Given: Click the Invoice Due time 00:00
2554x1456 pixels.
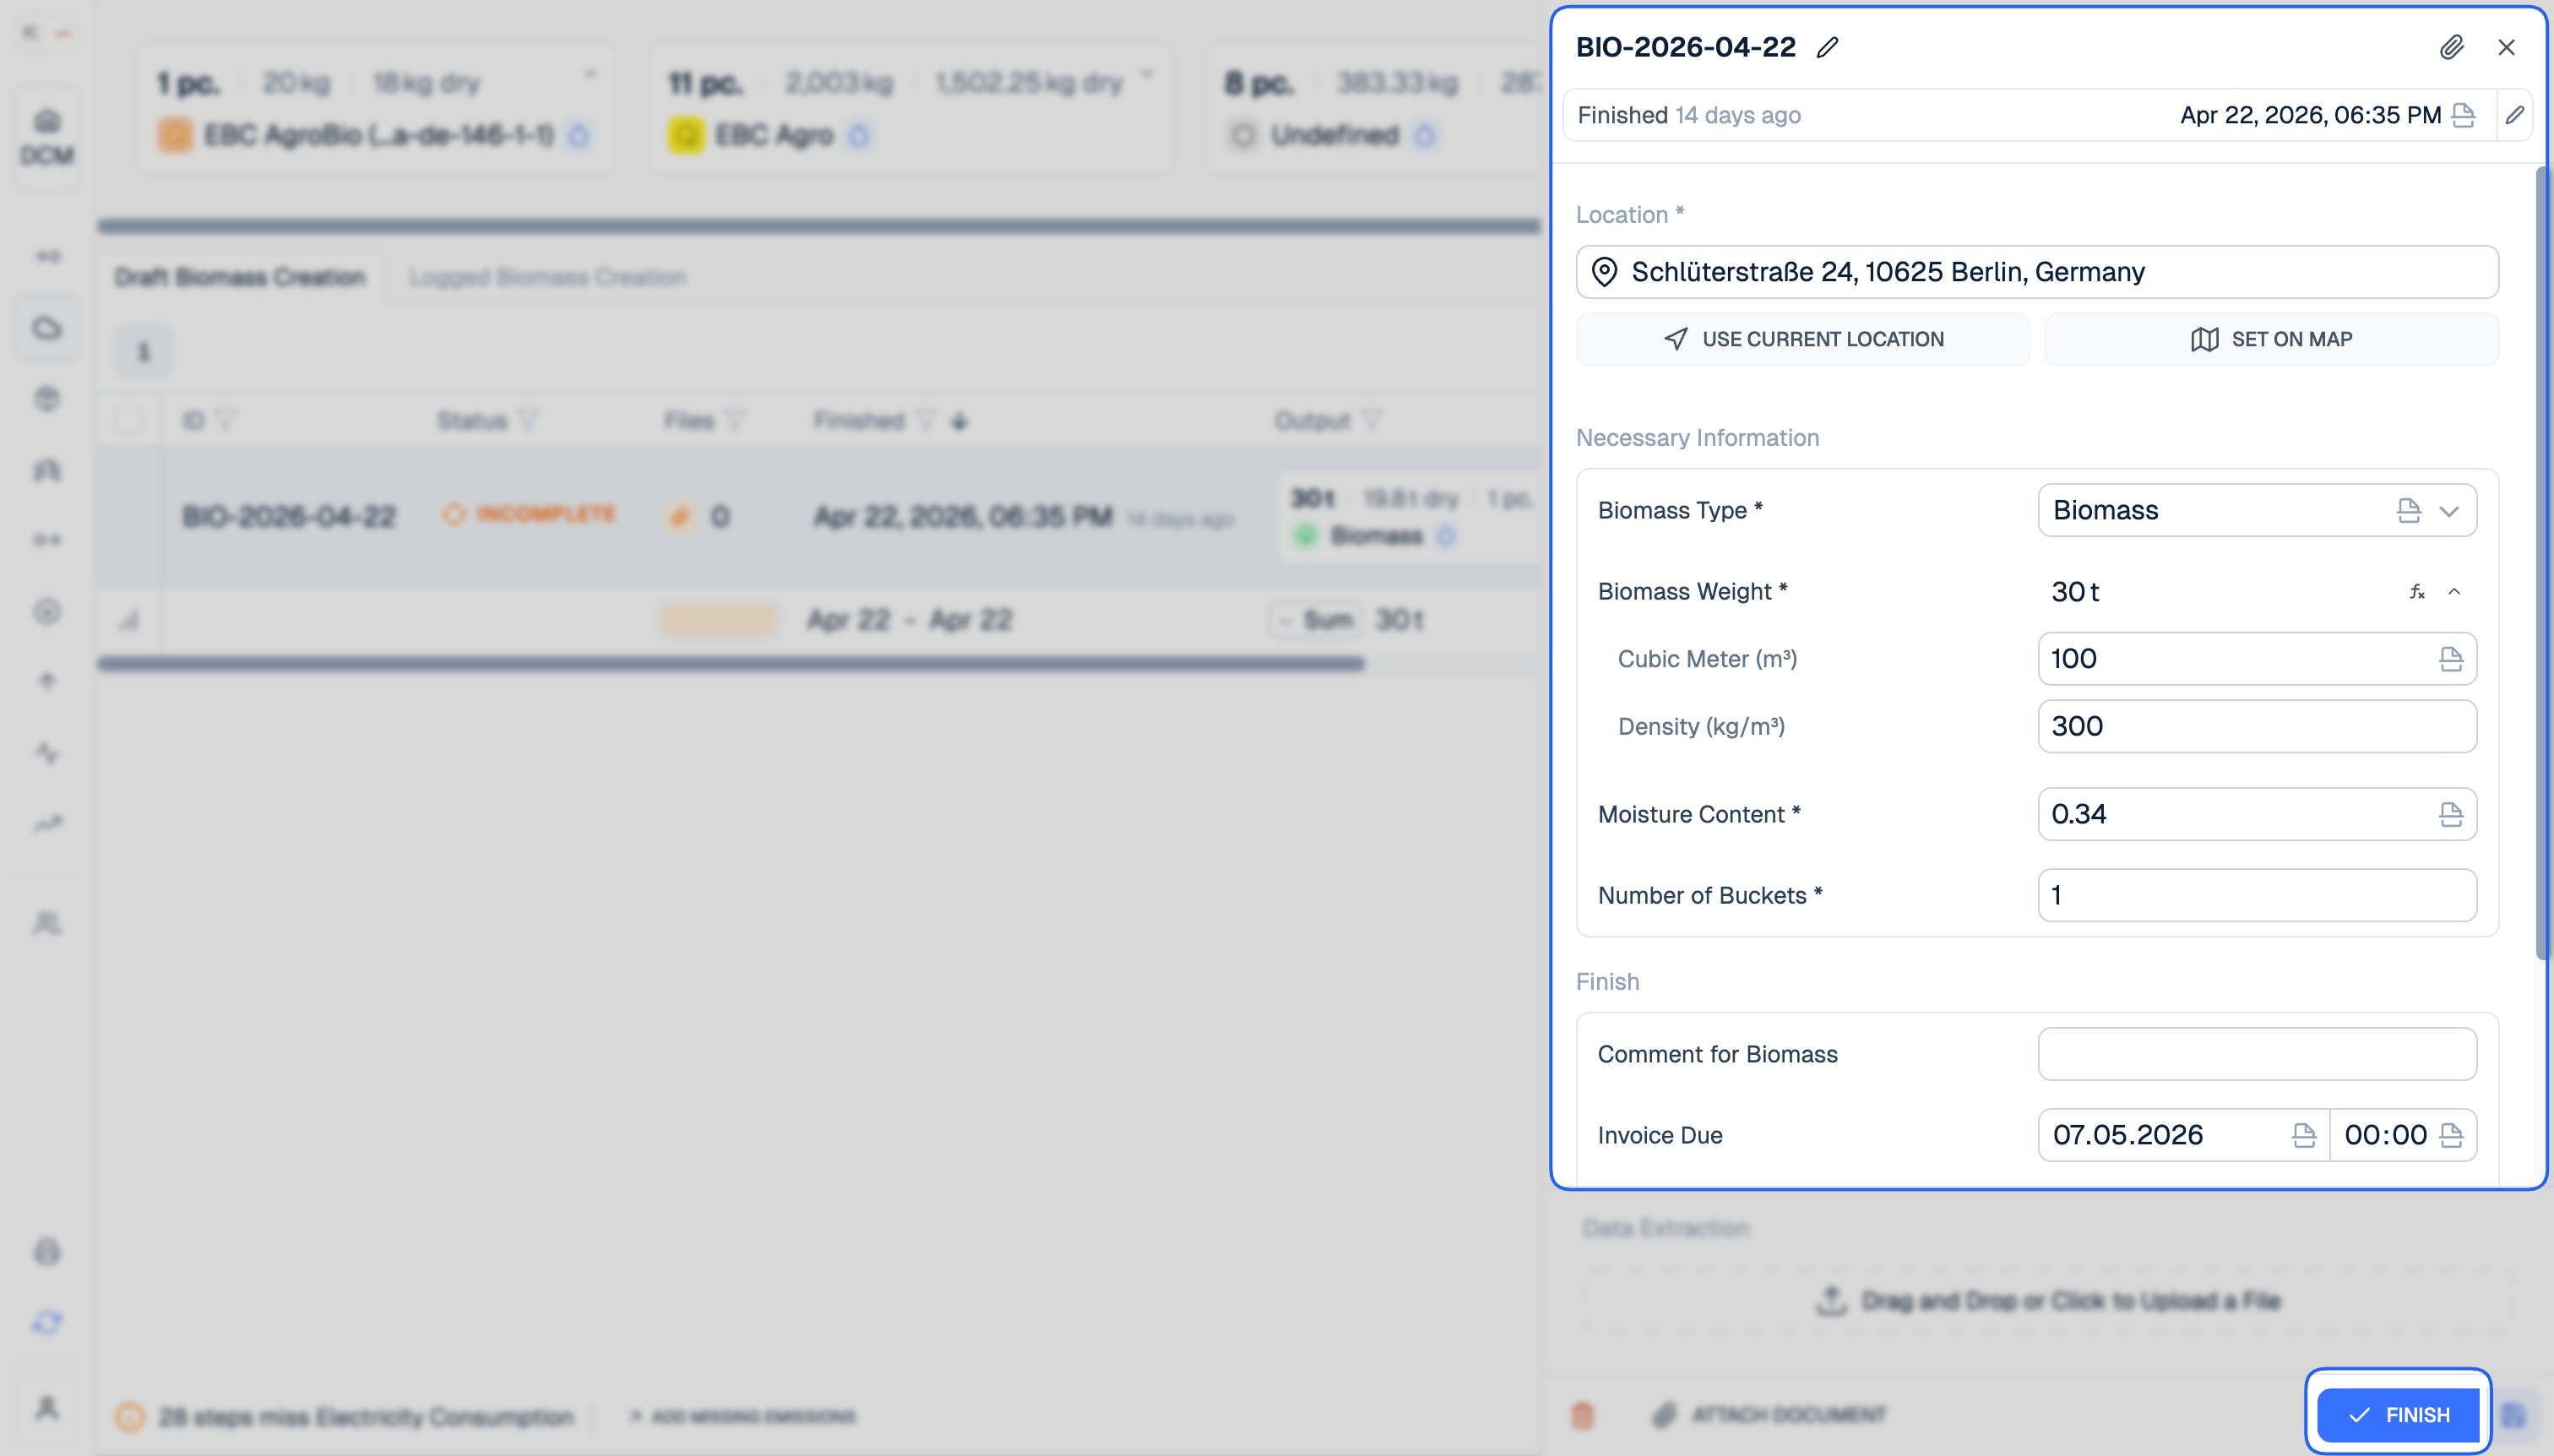Looking at the screenshot, I should [2385, 1135].
